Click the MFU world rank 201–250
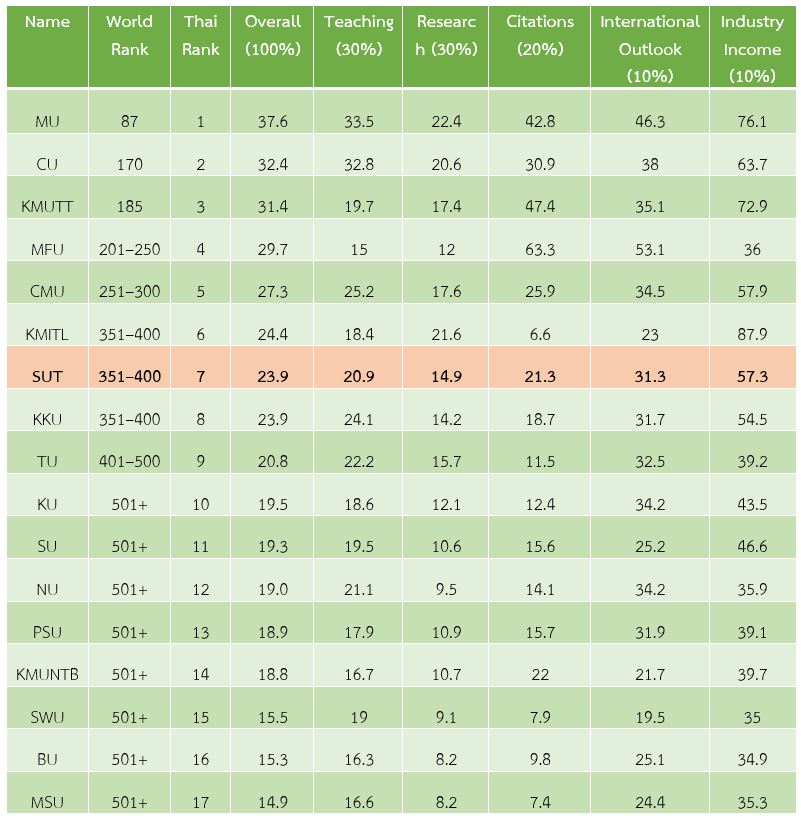Screen dimensions: 801x819 [129, 249]
